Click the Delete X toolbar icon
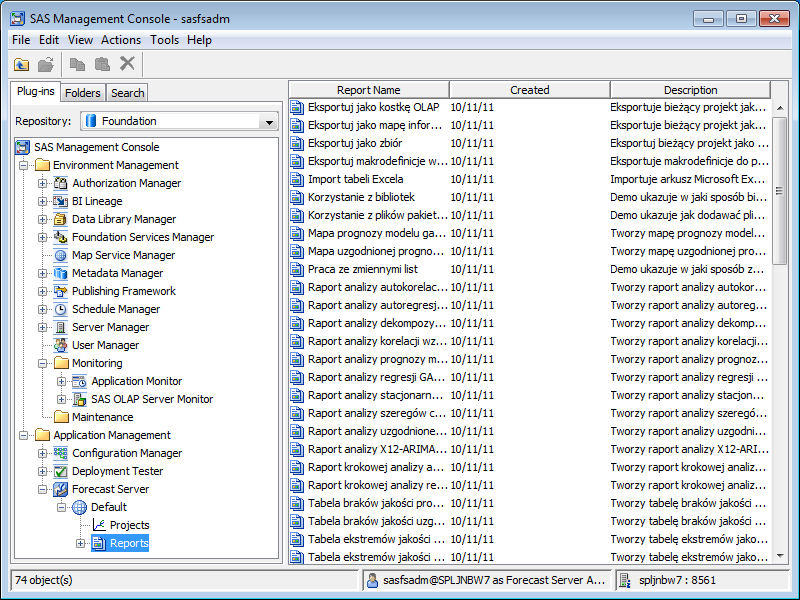Image resolution: width=800 pixels, height=600 pixels. [x=127, y=64]
